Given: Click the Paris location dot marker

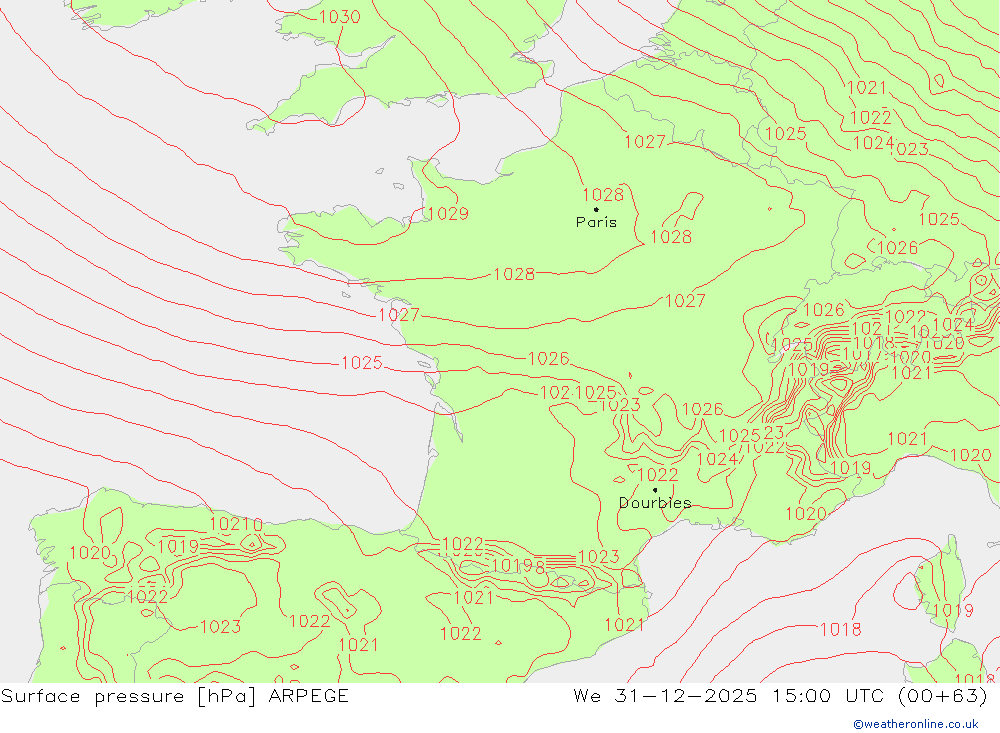Looking at the screenshot, I should [596, 209].
